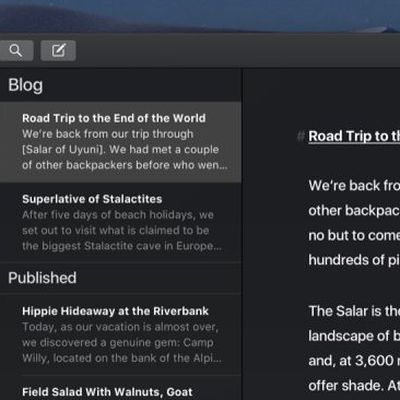Create a new sheet with compose icon

pyautogui.click(x=58, y=51)
